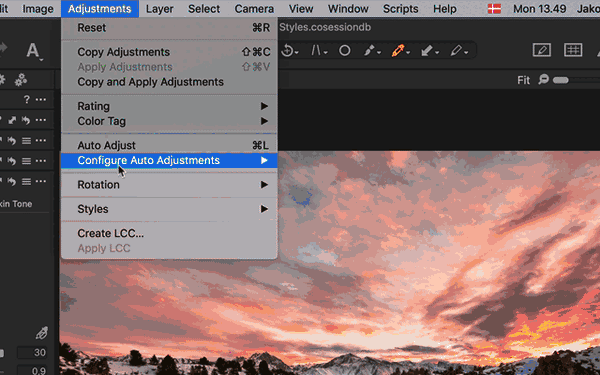Viewport: 600px width, 375px height.
Task: Click the diagonal double-arrow expand icon
Action: pos(12,120)
